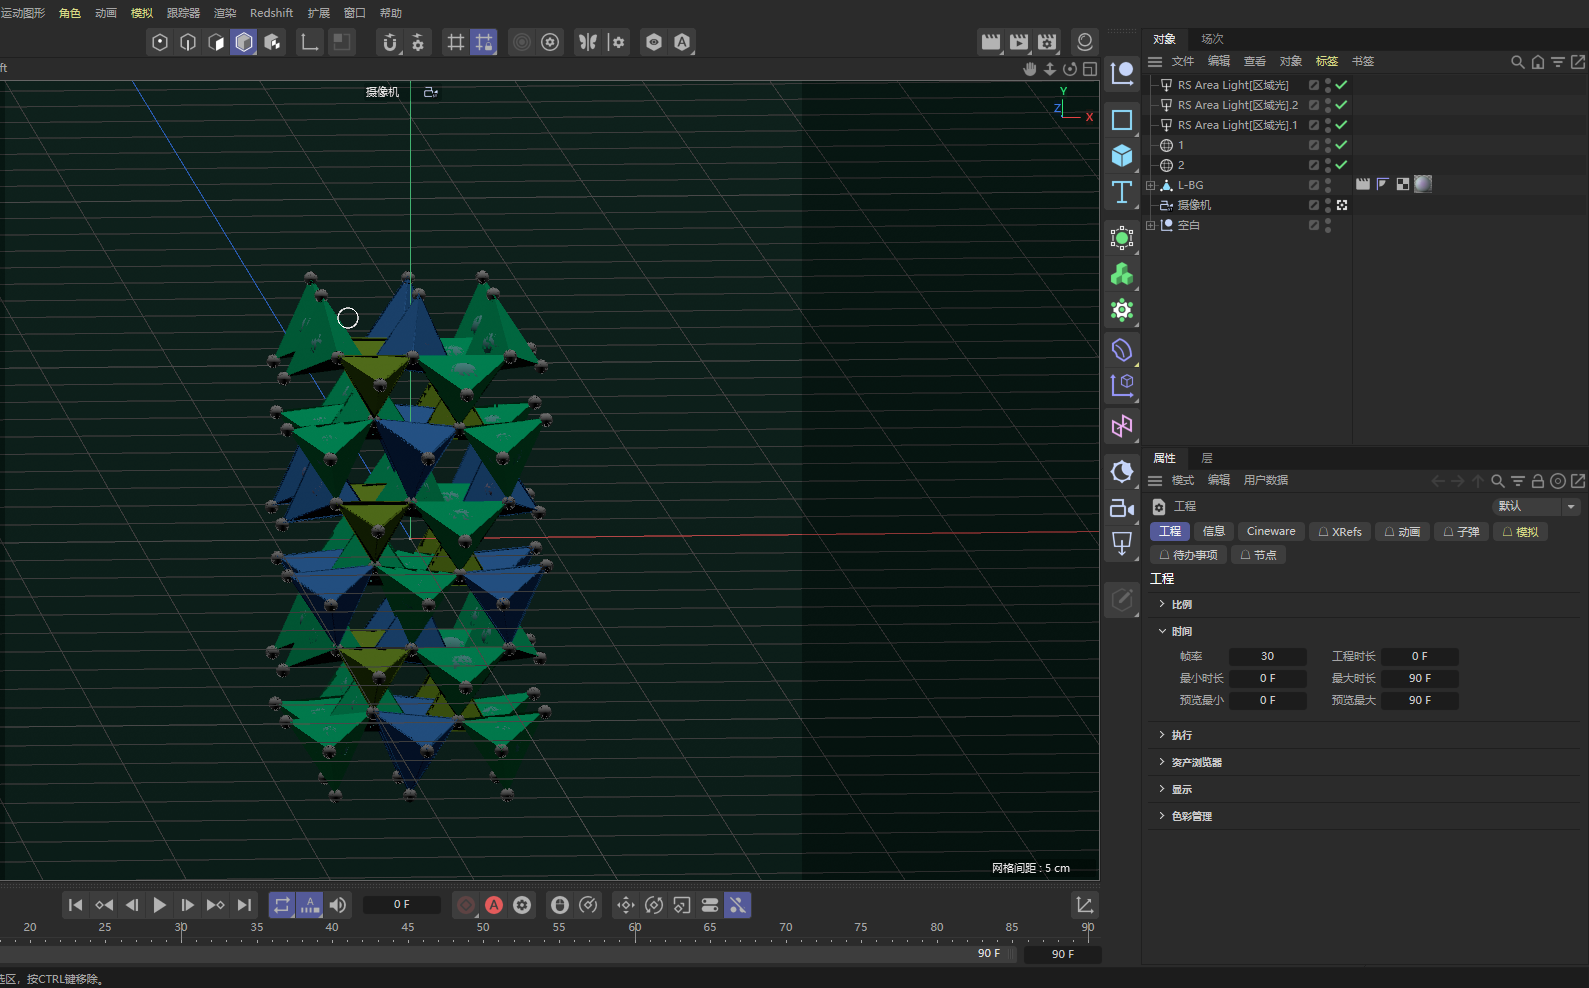Click the current frame field 0 F

coord(402,905)
